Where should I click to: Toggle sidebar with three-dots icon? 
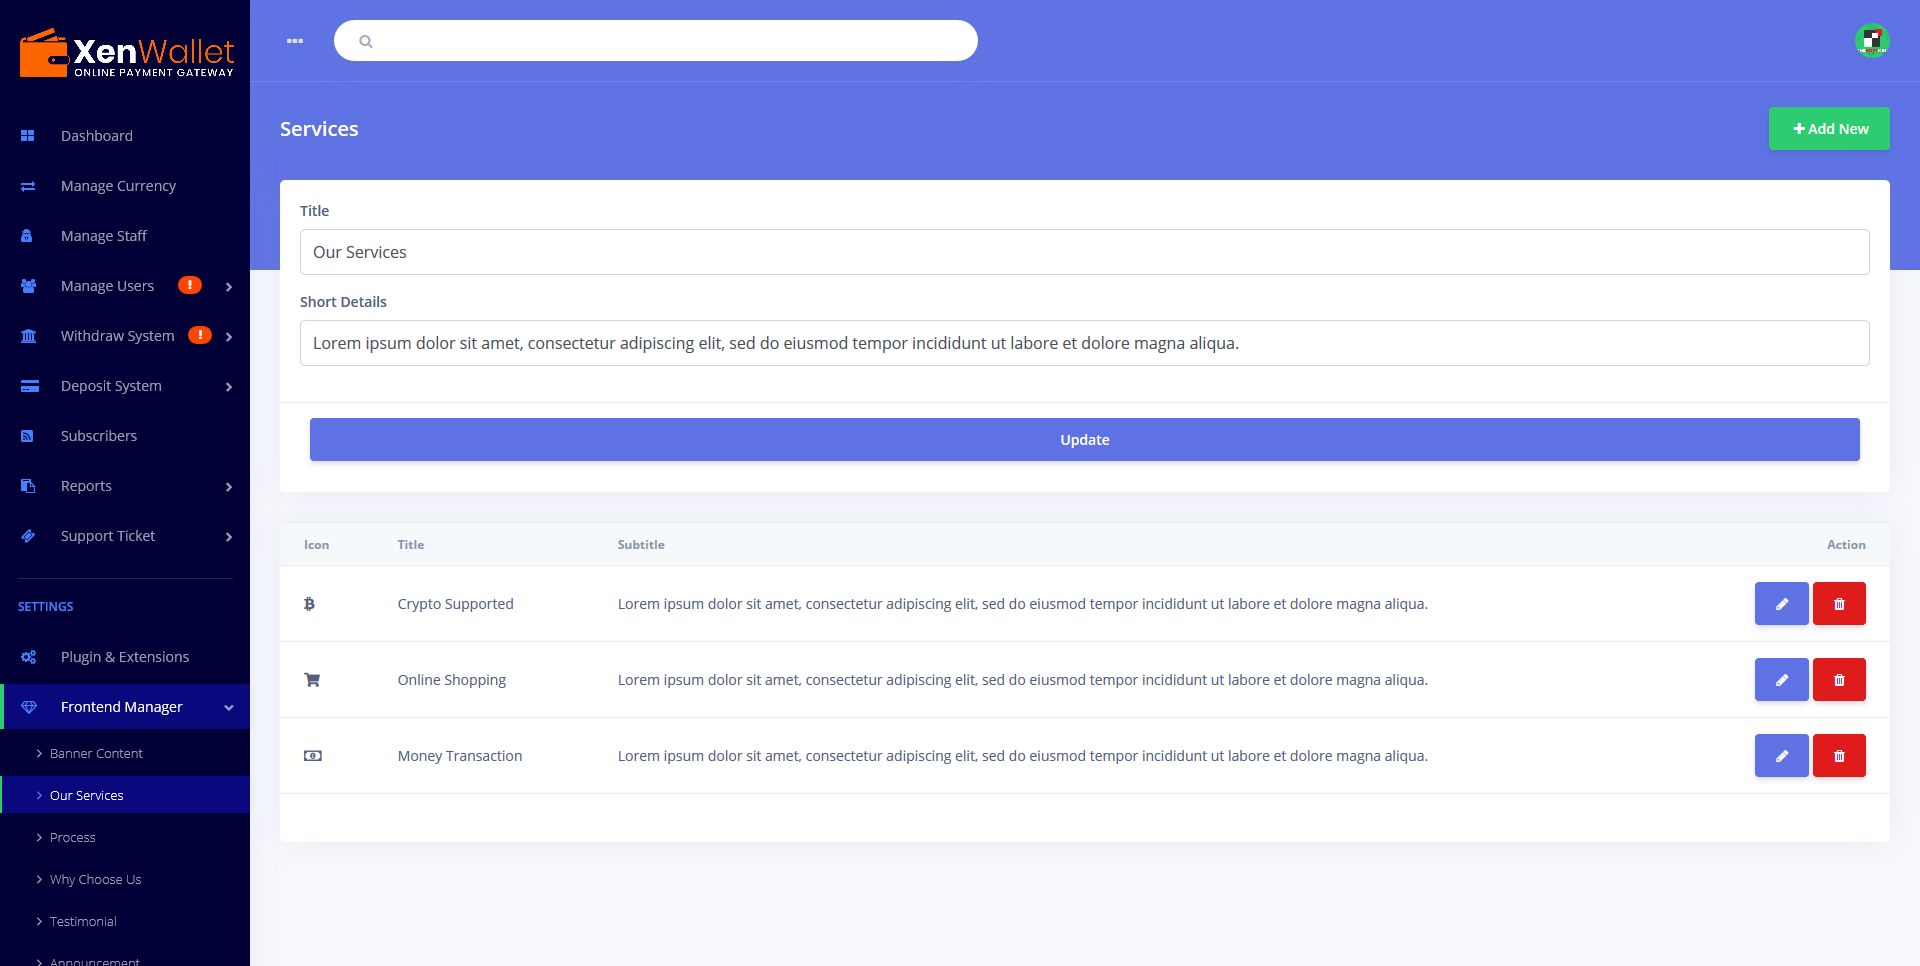coord(295,41)
